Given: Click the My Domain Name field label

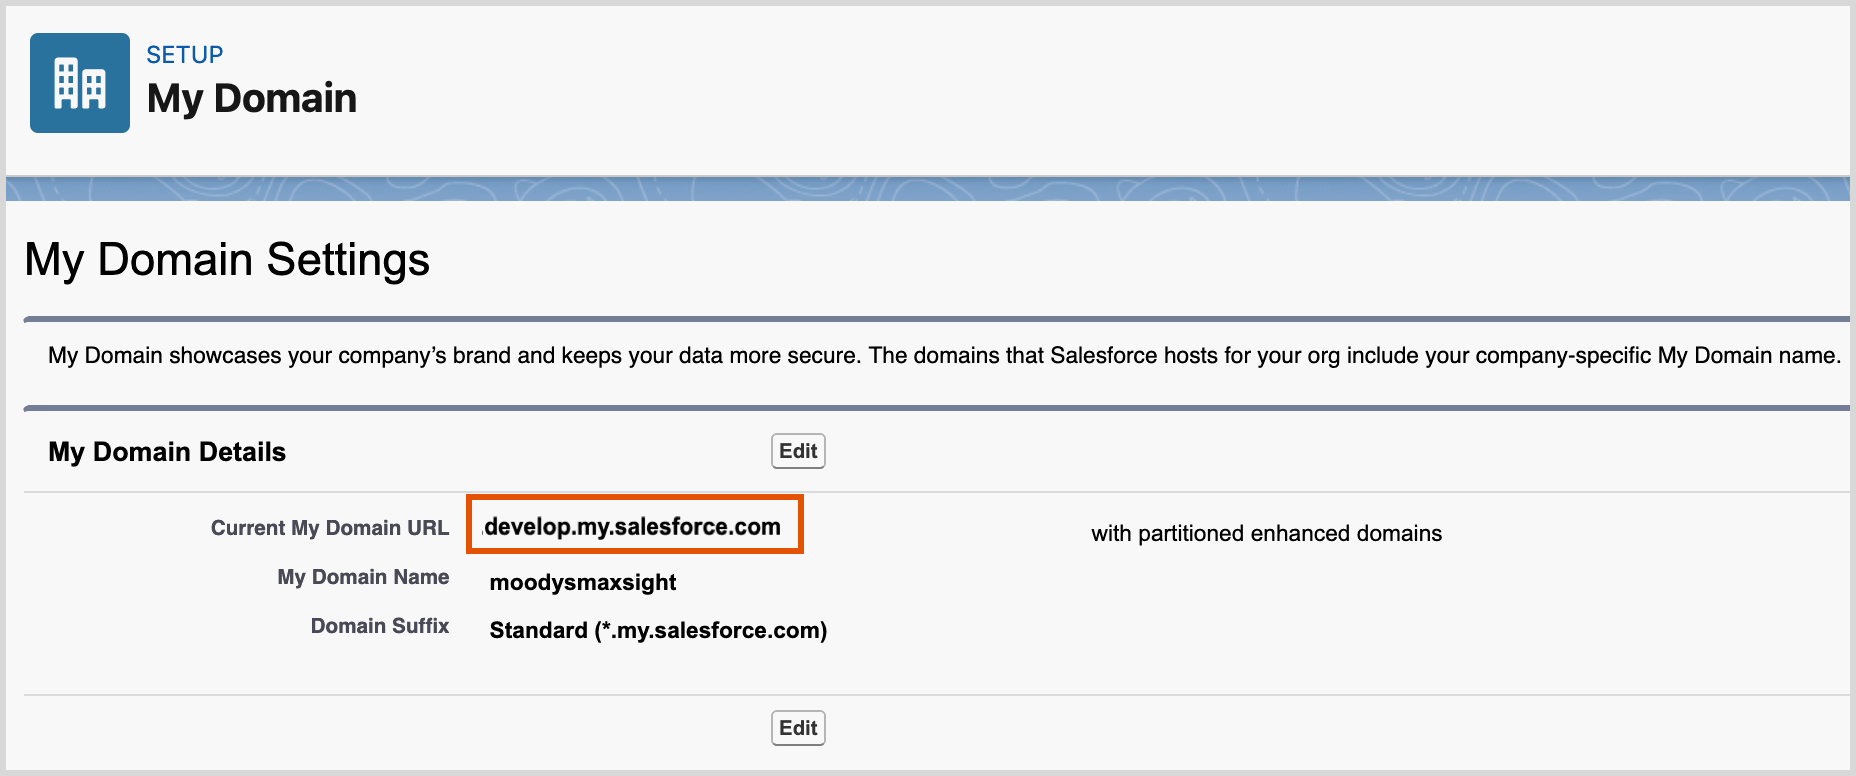Looking at the screenshot, I should (363, 576).
